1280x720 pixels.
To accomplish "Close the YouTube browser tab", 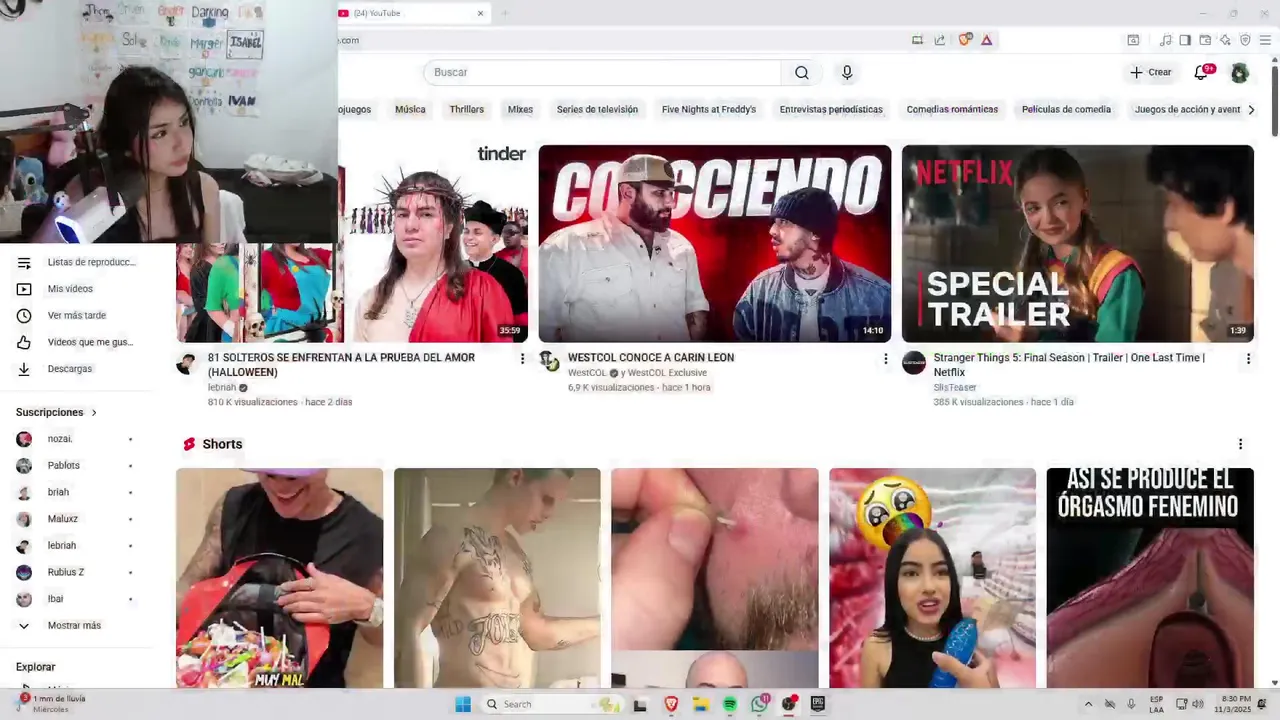I will tap(480, 13).
